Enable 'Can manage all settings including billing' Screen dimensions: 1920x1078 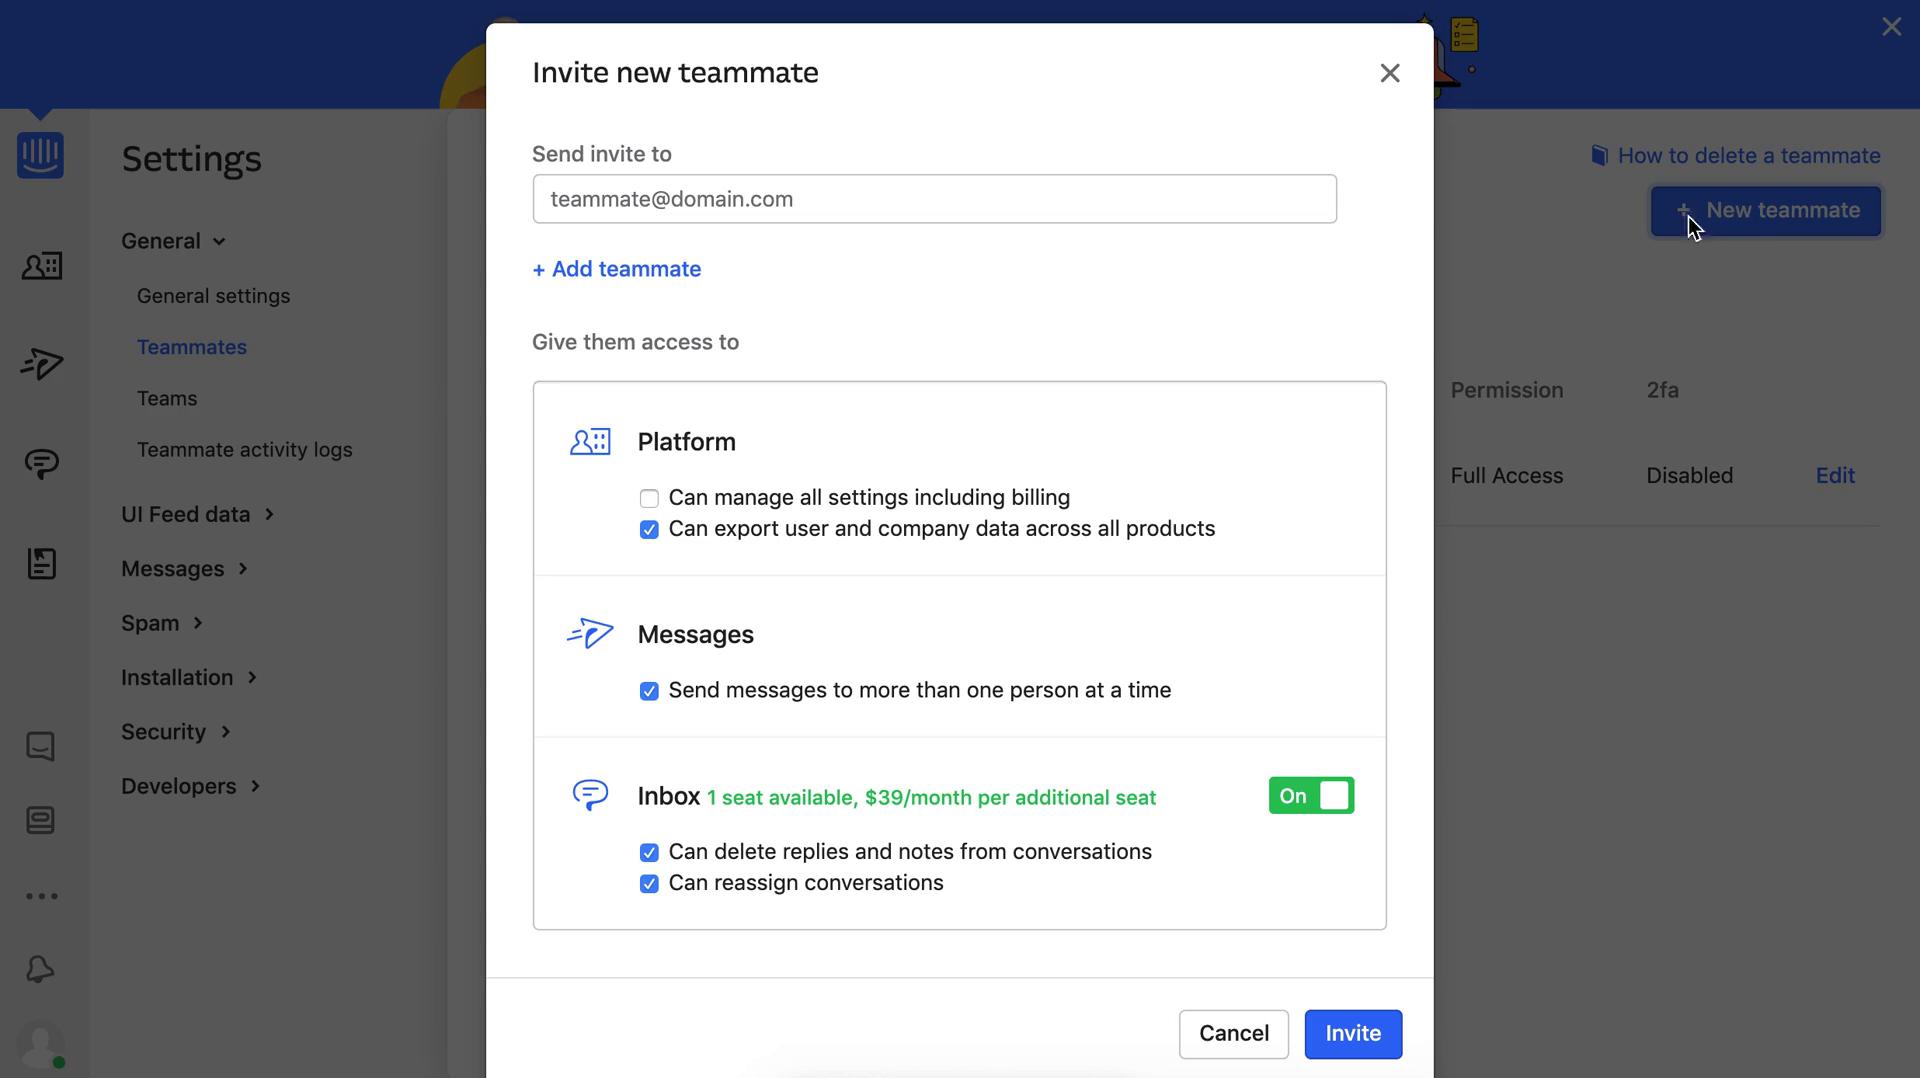click(x=649, y=497)
